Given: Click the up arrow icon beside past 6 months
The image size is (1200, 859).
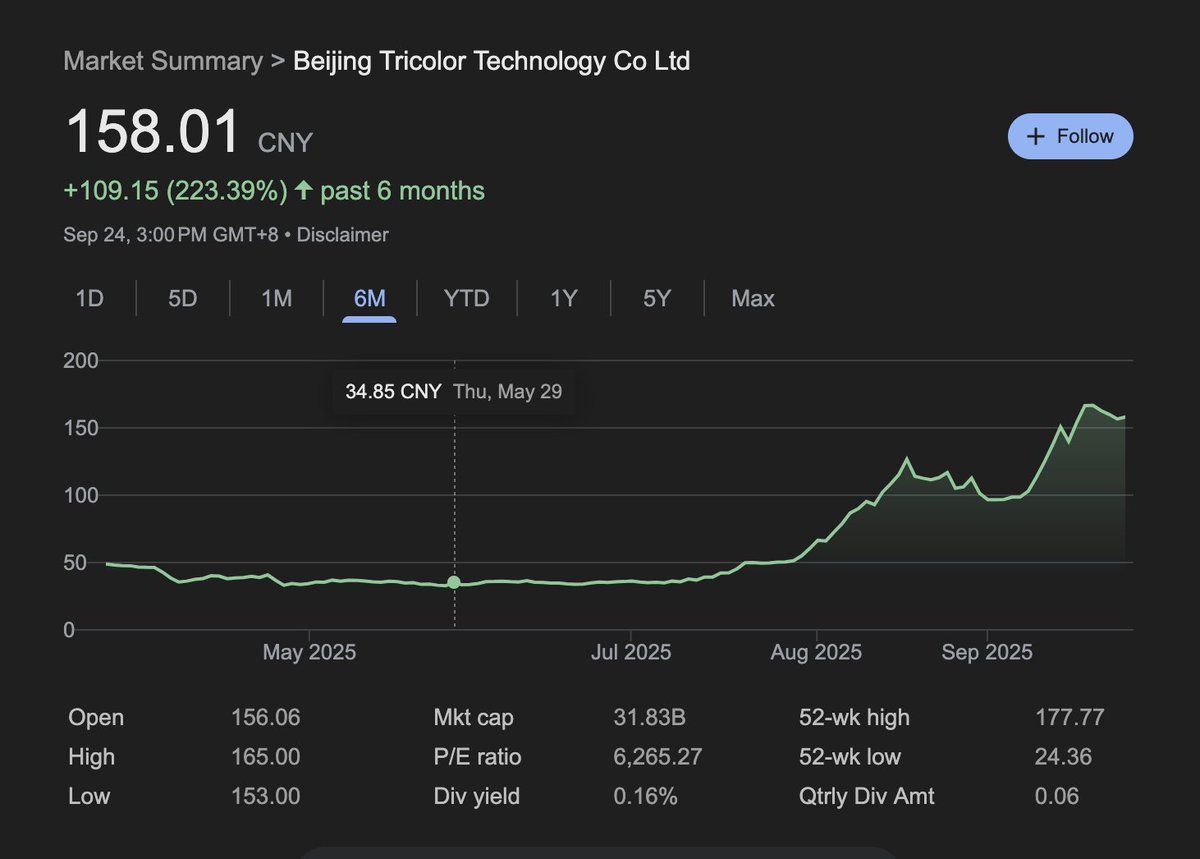Looking at the screenshot, I should pyautogui.click(x=304, y=191).
